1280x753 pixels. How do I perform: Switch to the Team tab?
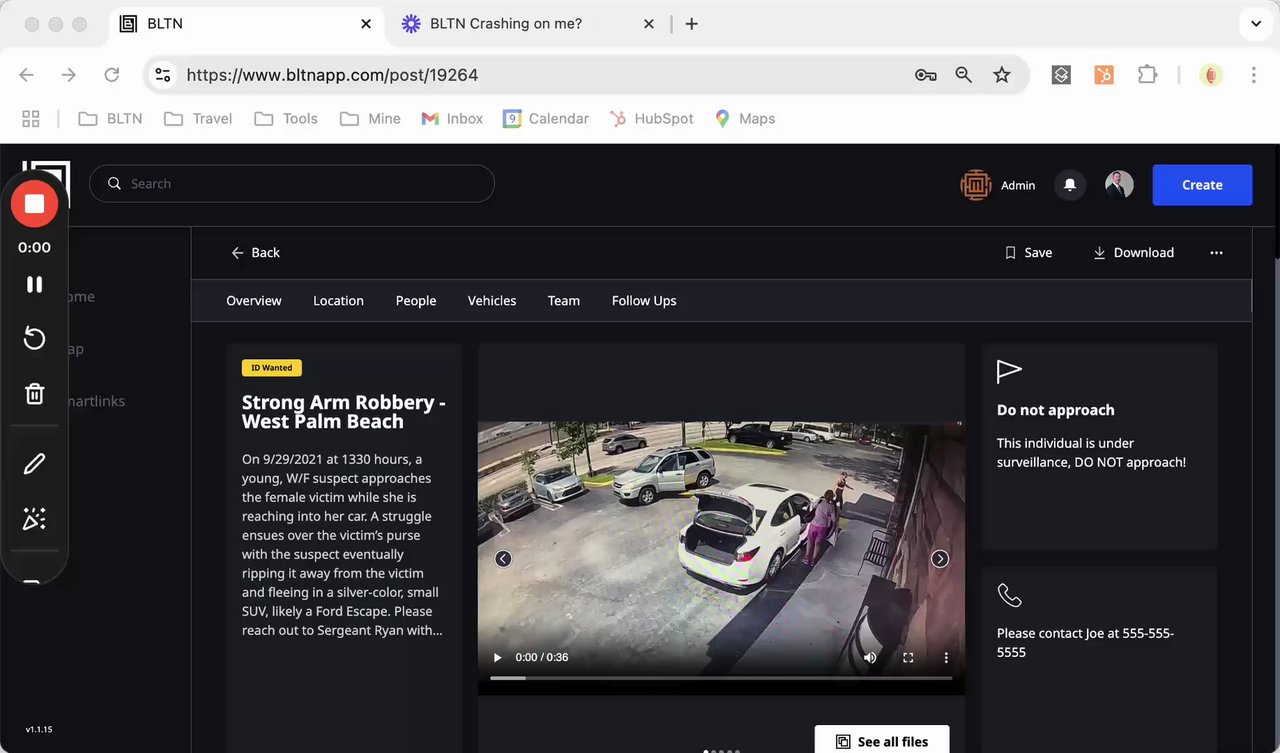564,301
